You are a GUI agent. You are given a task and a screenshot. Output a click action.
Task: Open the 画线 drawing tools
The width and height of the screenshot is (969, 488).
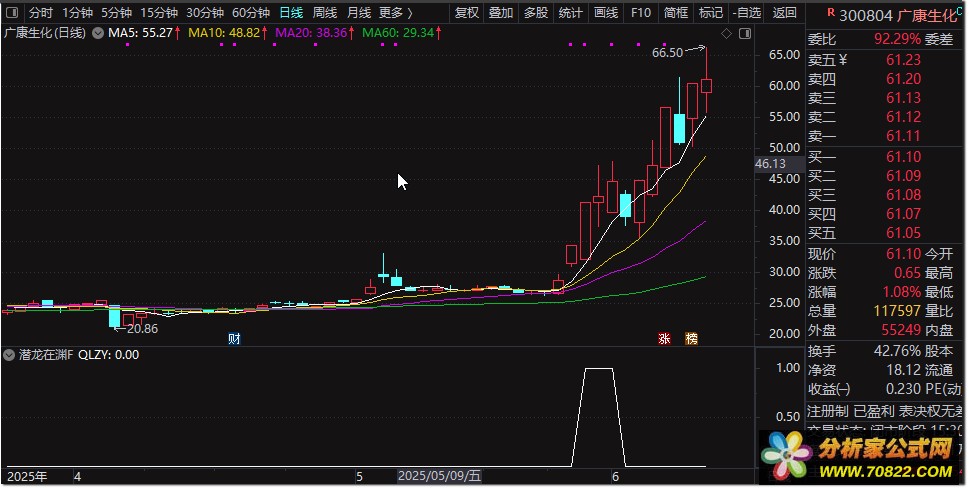606,12
